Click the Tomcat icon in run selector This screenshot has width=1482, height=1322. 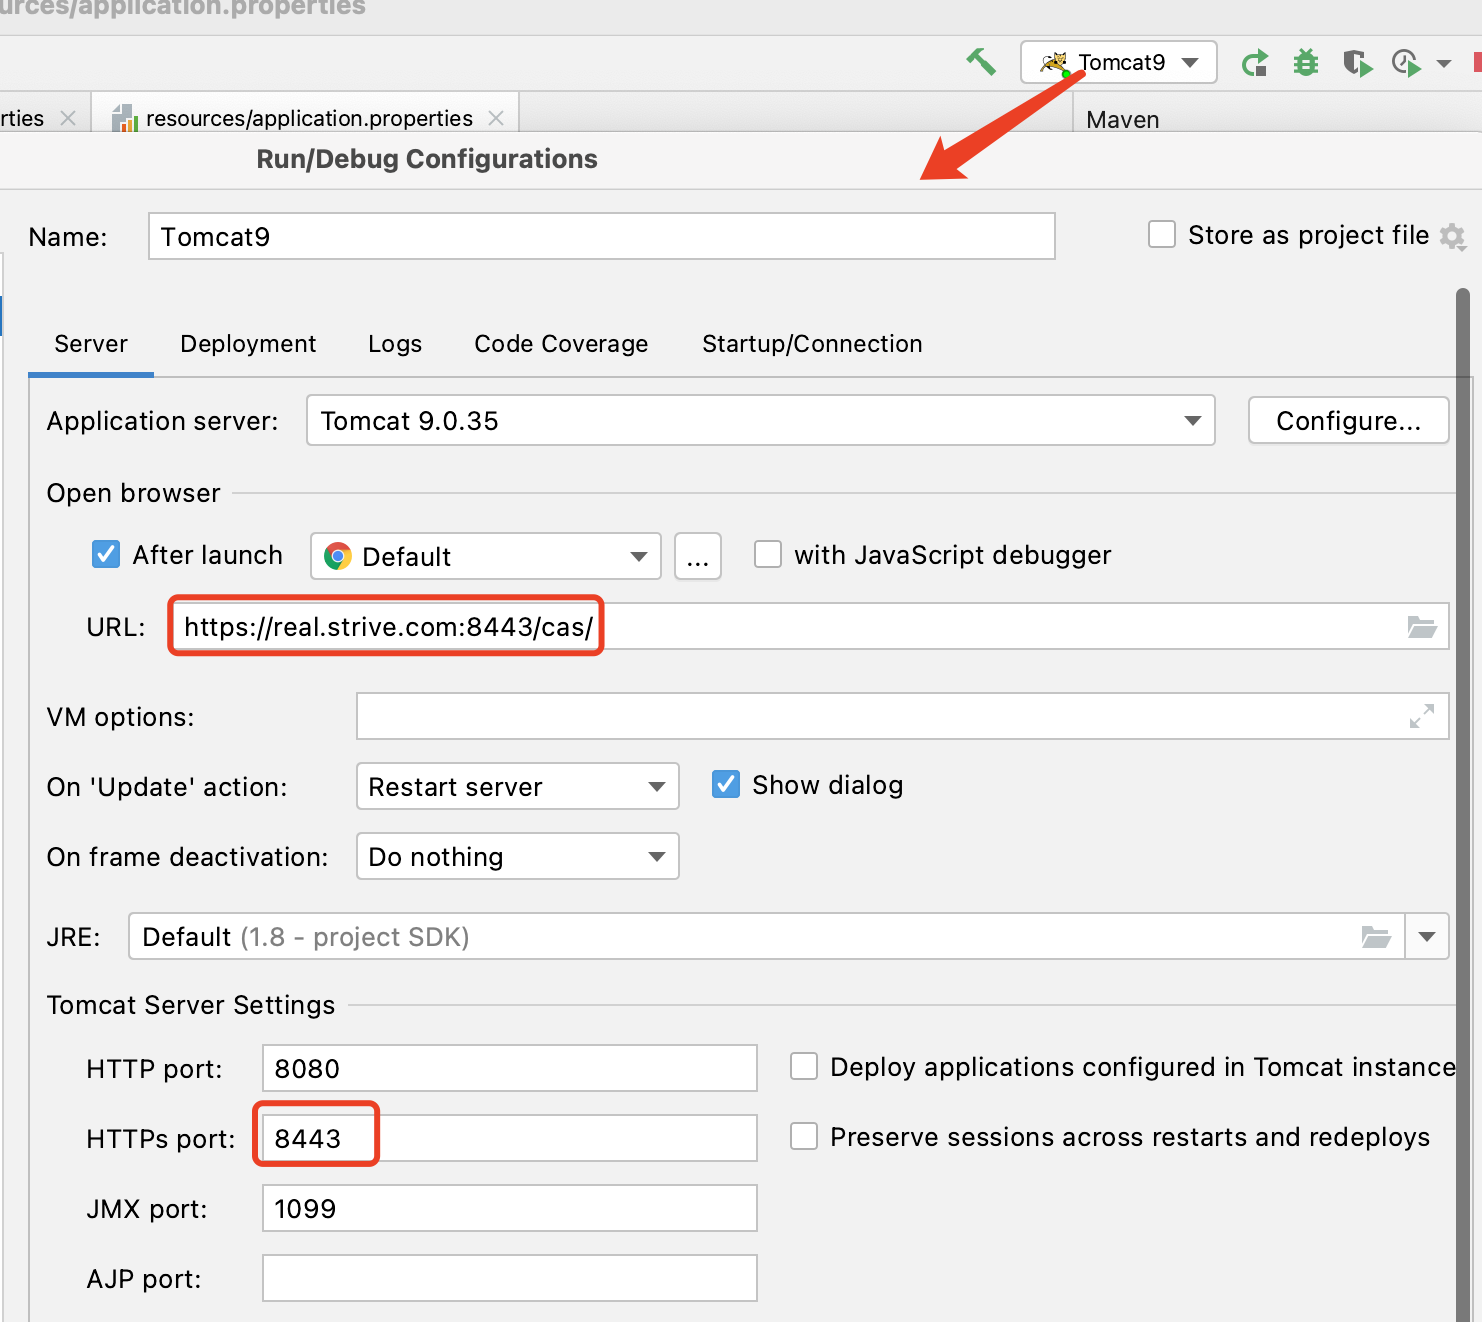[x=1054, y=63]
